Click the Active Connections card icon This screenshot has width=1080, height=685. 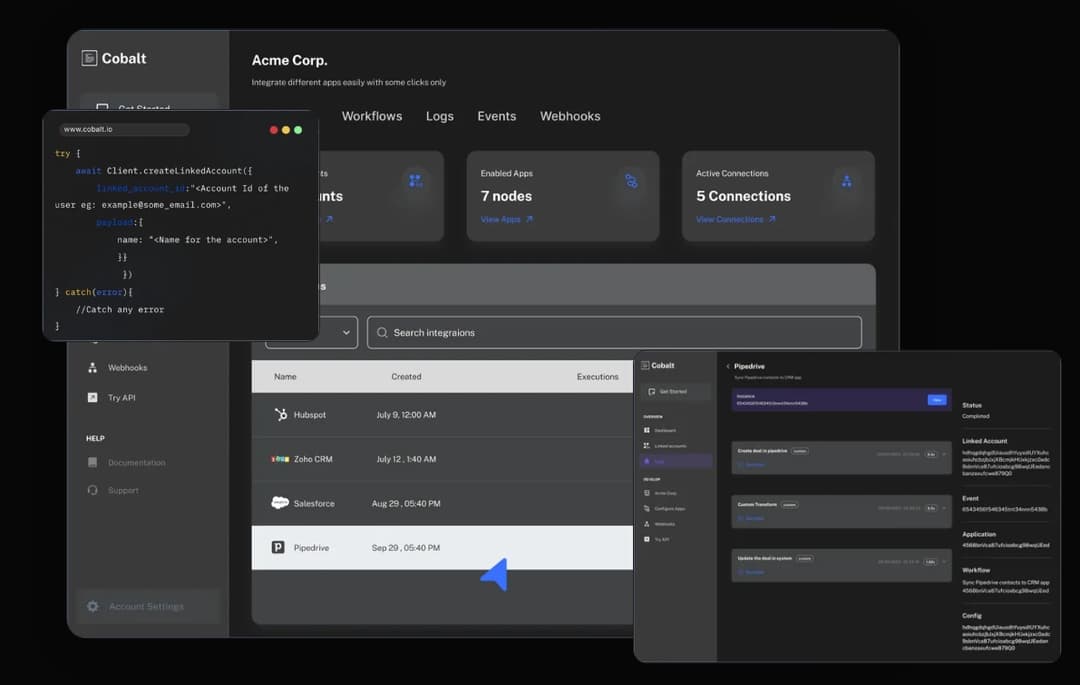(x=847, y=181)
